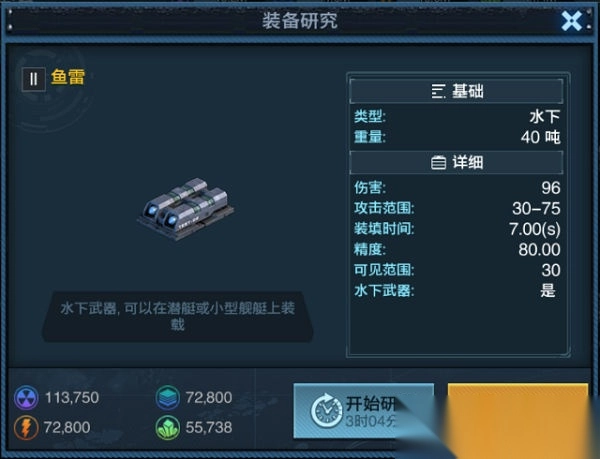Select the torpedo launcher equipment image

click(x=186, y=209)
